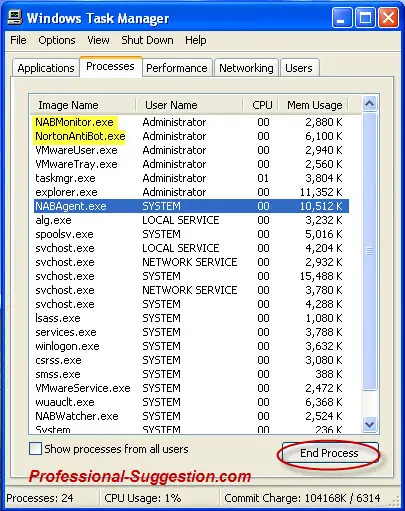The height and width of the screenshot is (511, 405).
Task: Click the Task Manager title bar icon
Action: click(x=15, y=17)
